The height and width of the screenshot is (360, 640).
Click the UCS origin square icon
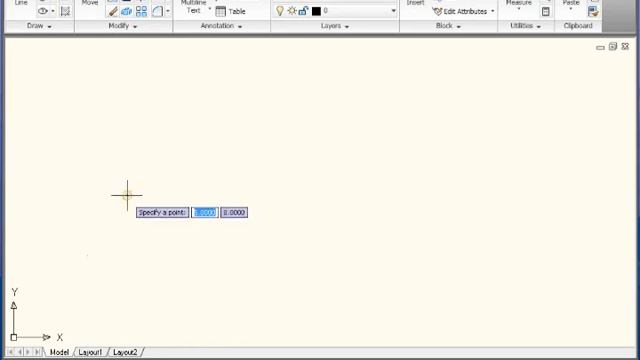(13, 338)
